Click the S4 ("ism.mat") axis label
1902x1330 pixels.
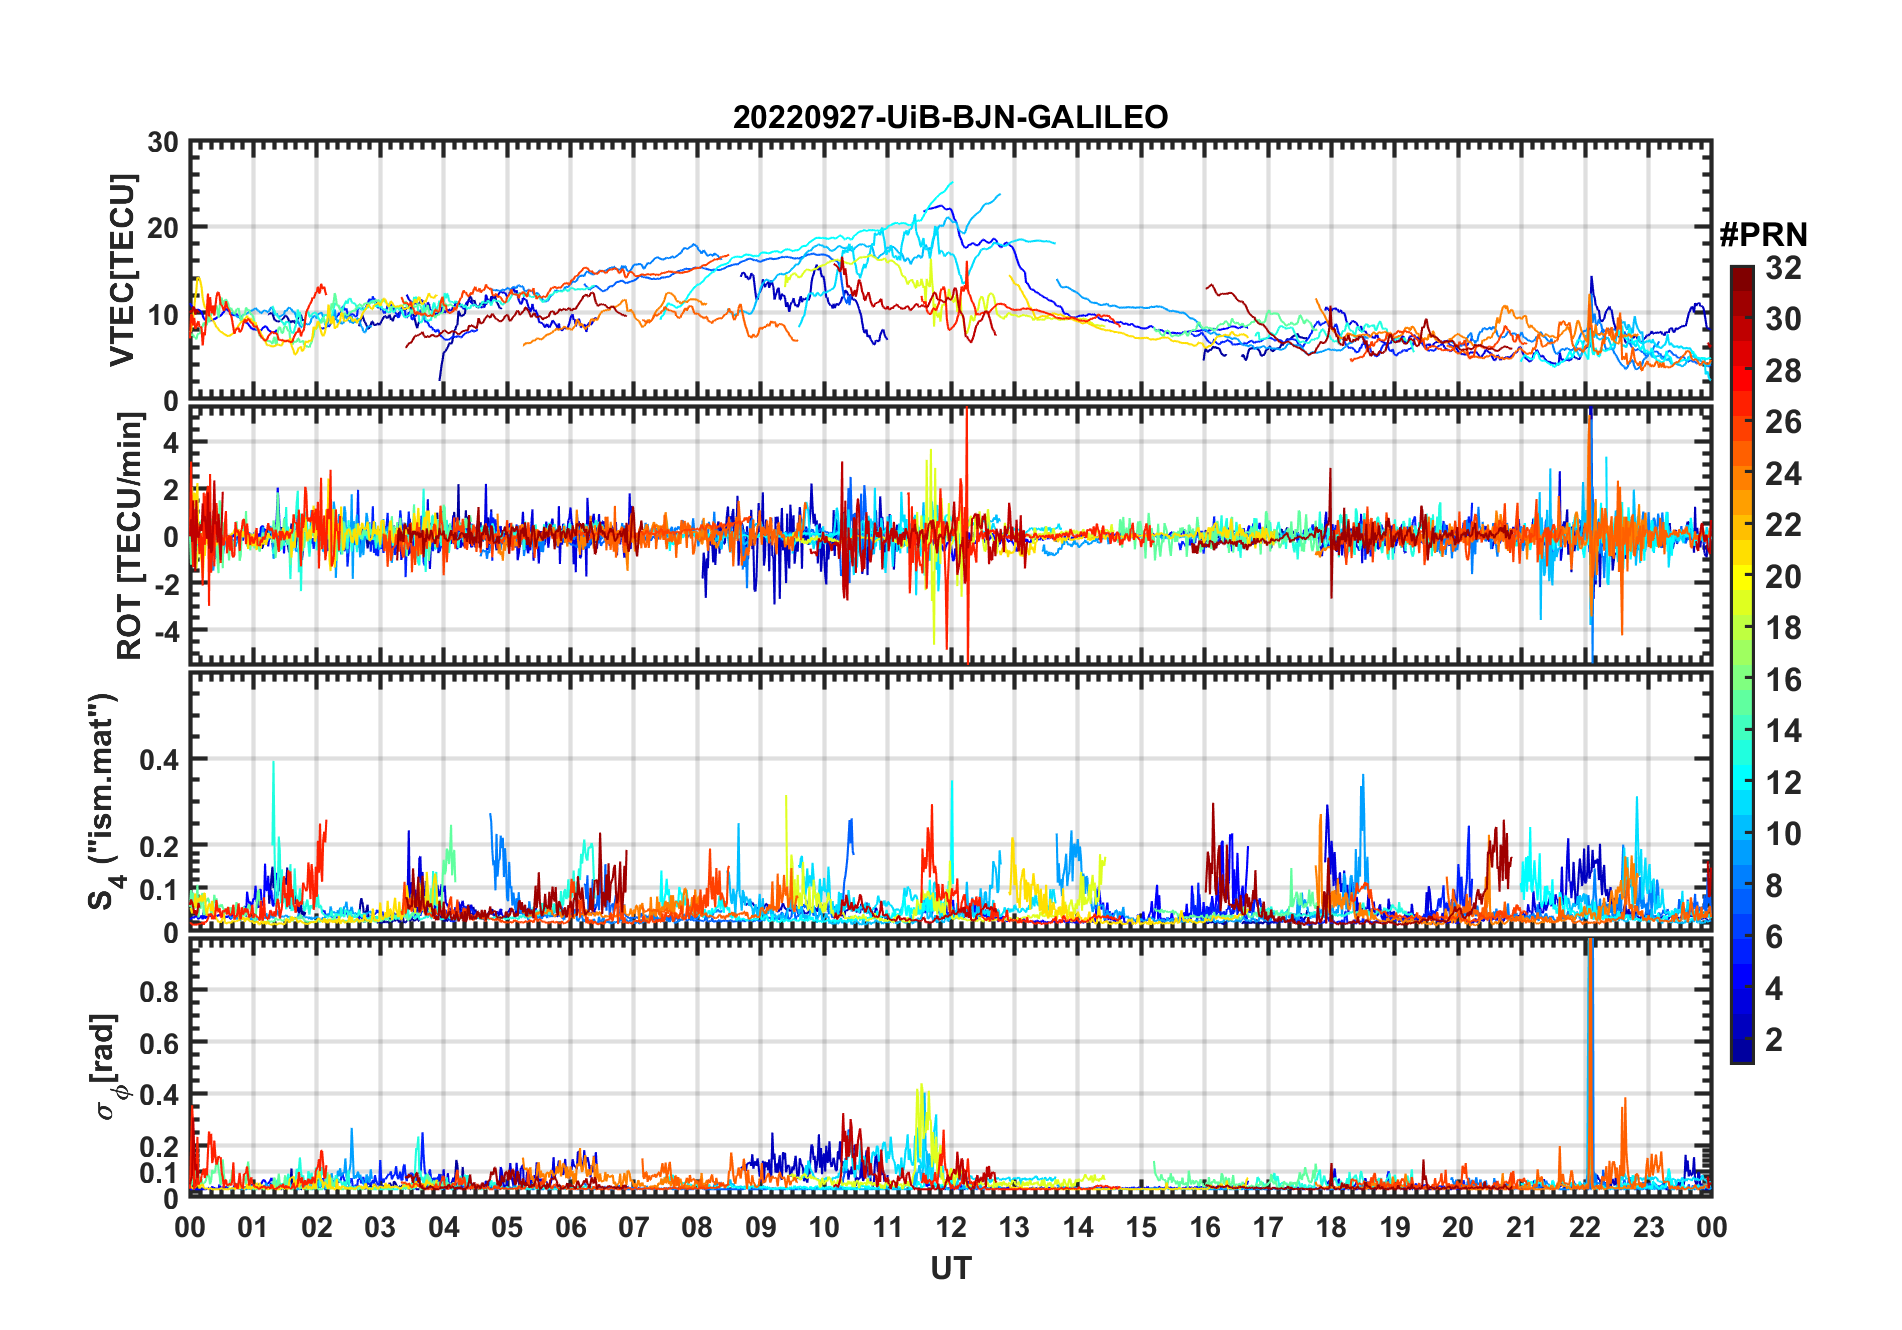click(x=104, y=801)
